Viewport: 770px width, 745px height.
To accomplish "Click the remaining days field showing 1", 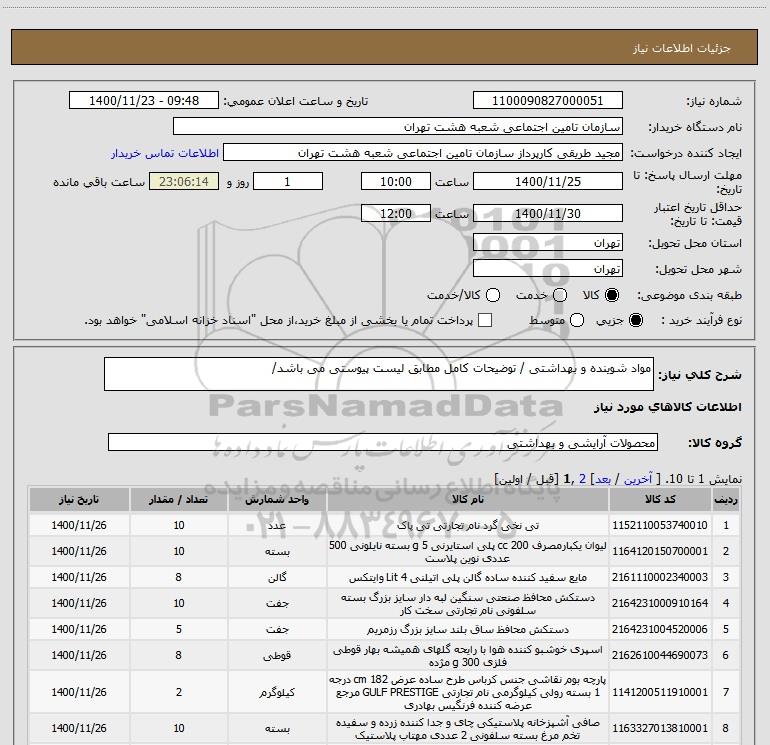I will point(288,181).
